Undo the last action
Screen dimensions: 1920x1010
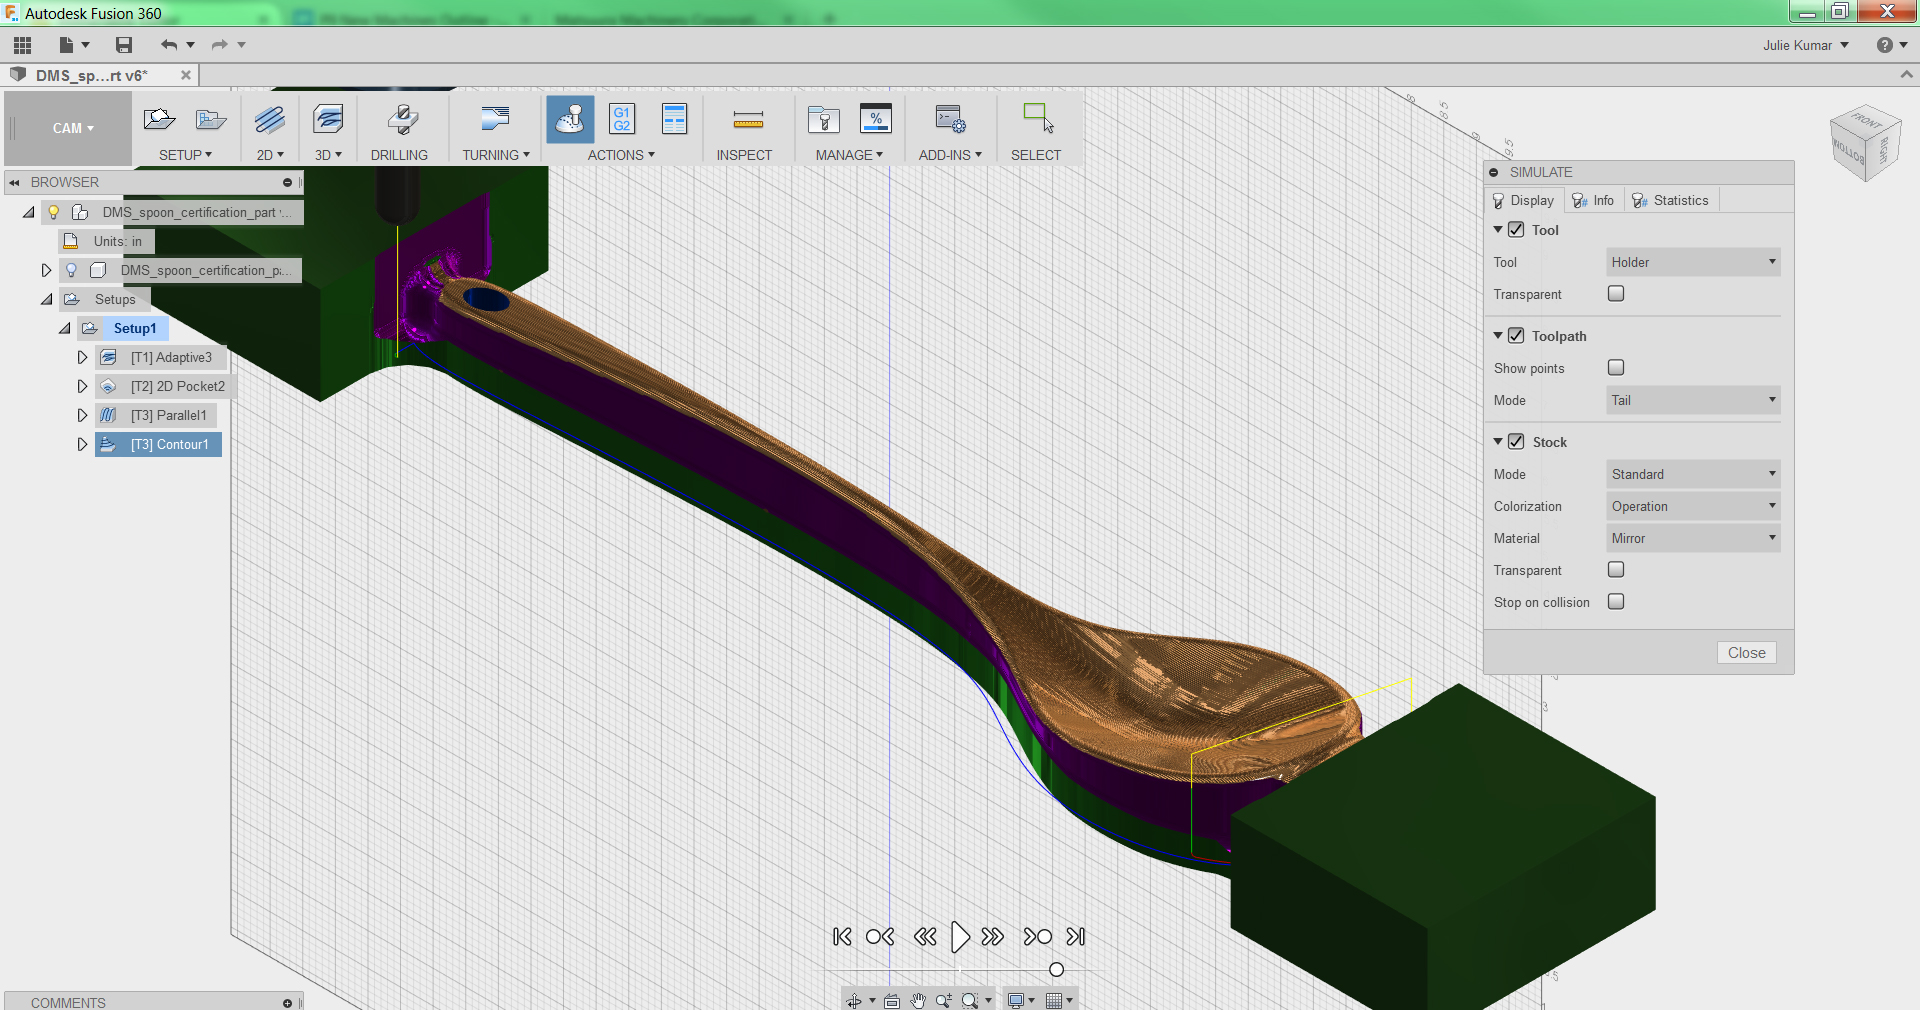click(169, 45)
